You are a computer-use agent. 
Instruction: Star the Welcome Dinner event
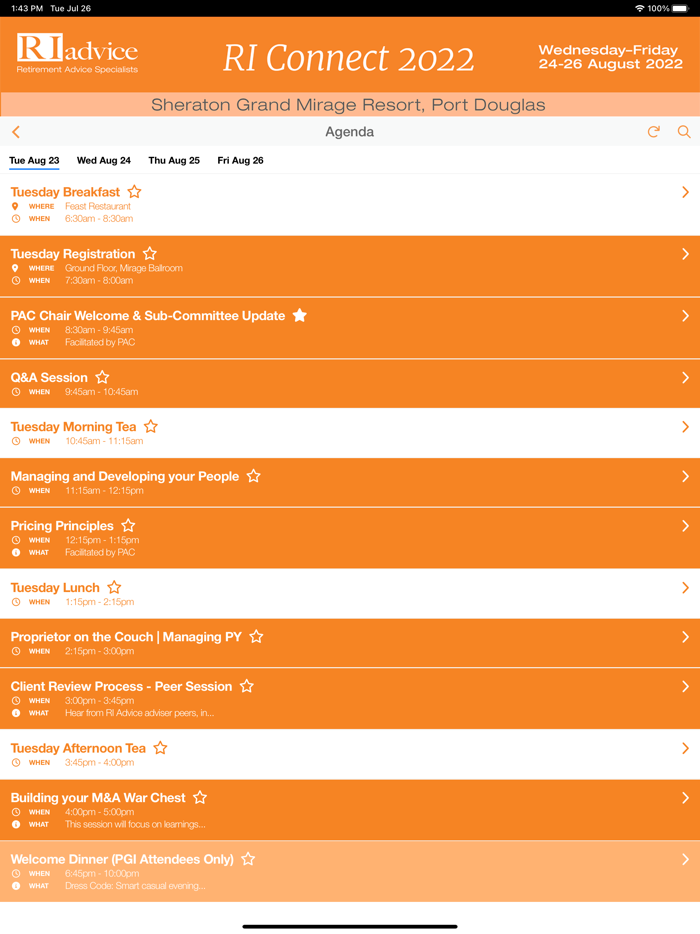(248, 859)
